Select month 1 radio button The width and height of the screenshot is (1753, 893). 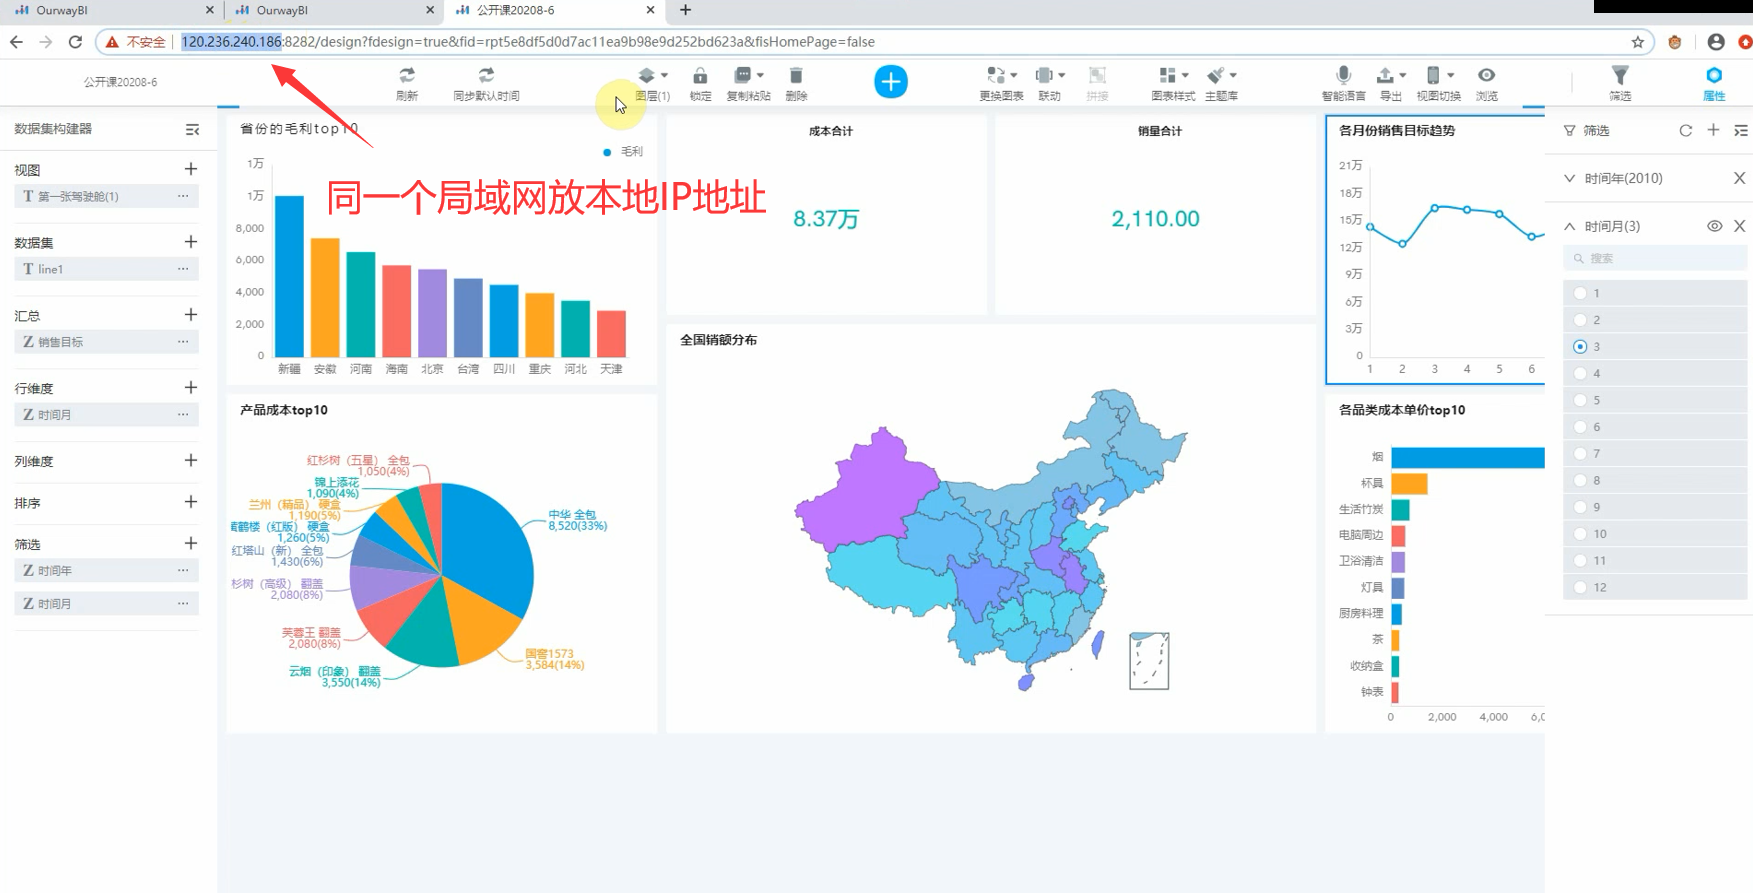(x=1580, y=293)
